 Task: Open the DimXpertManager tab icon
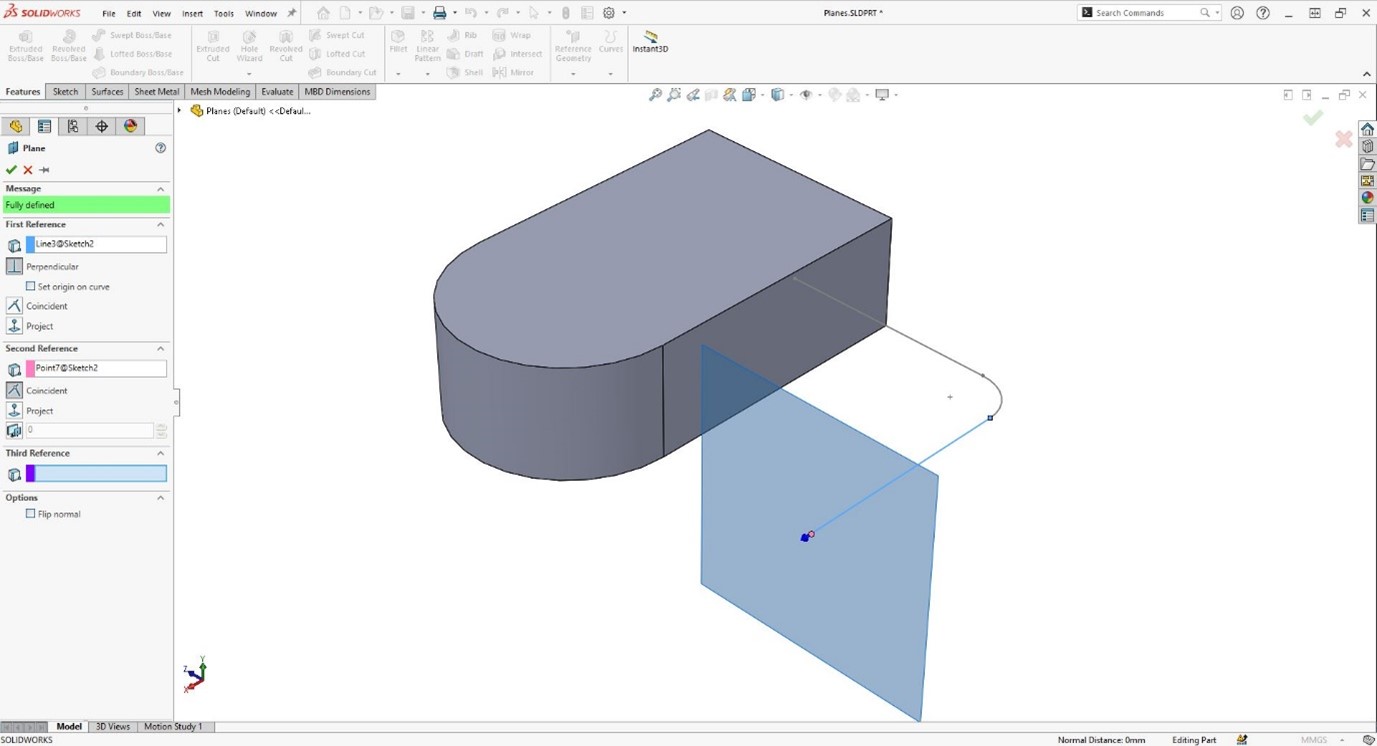point(101,125)
